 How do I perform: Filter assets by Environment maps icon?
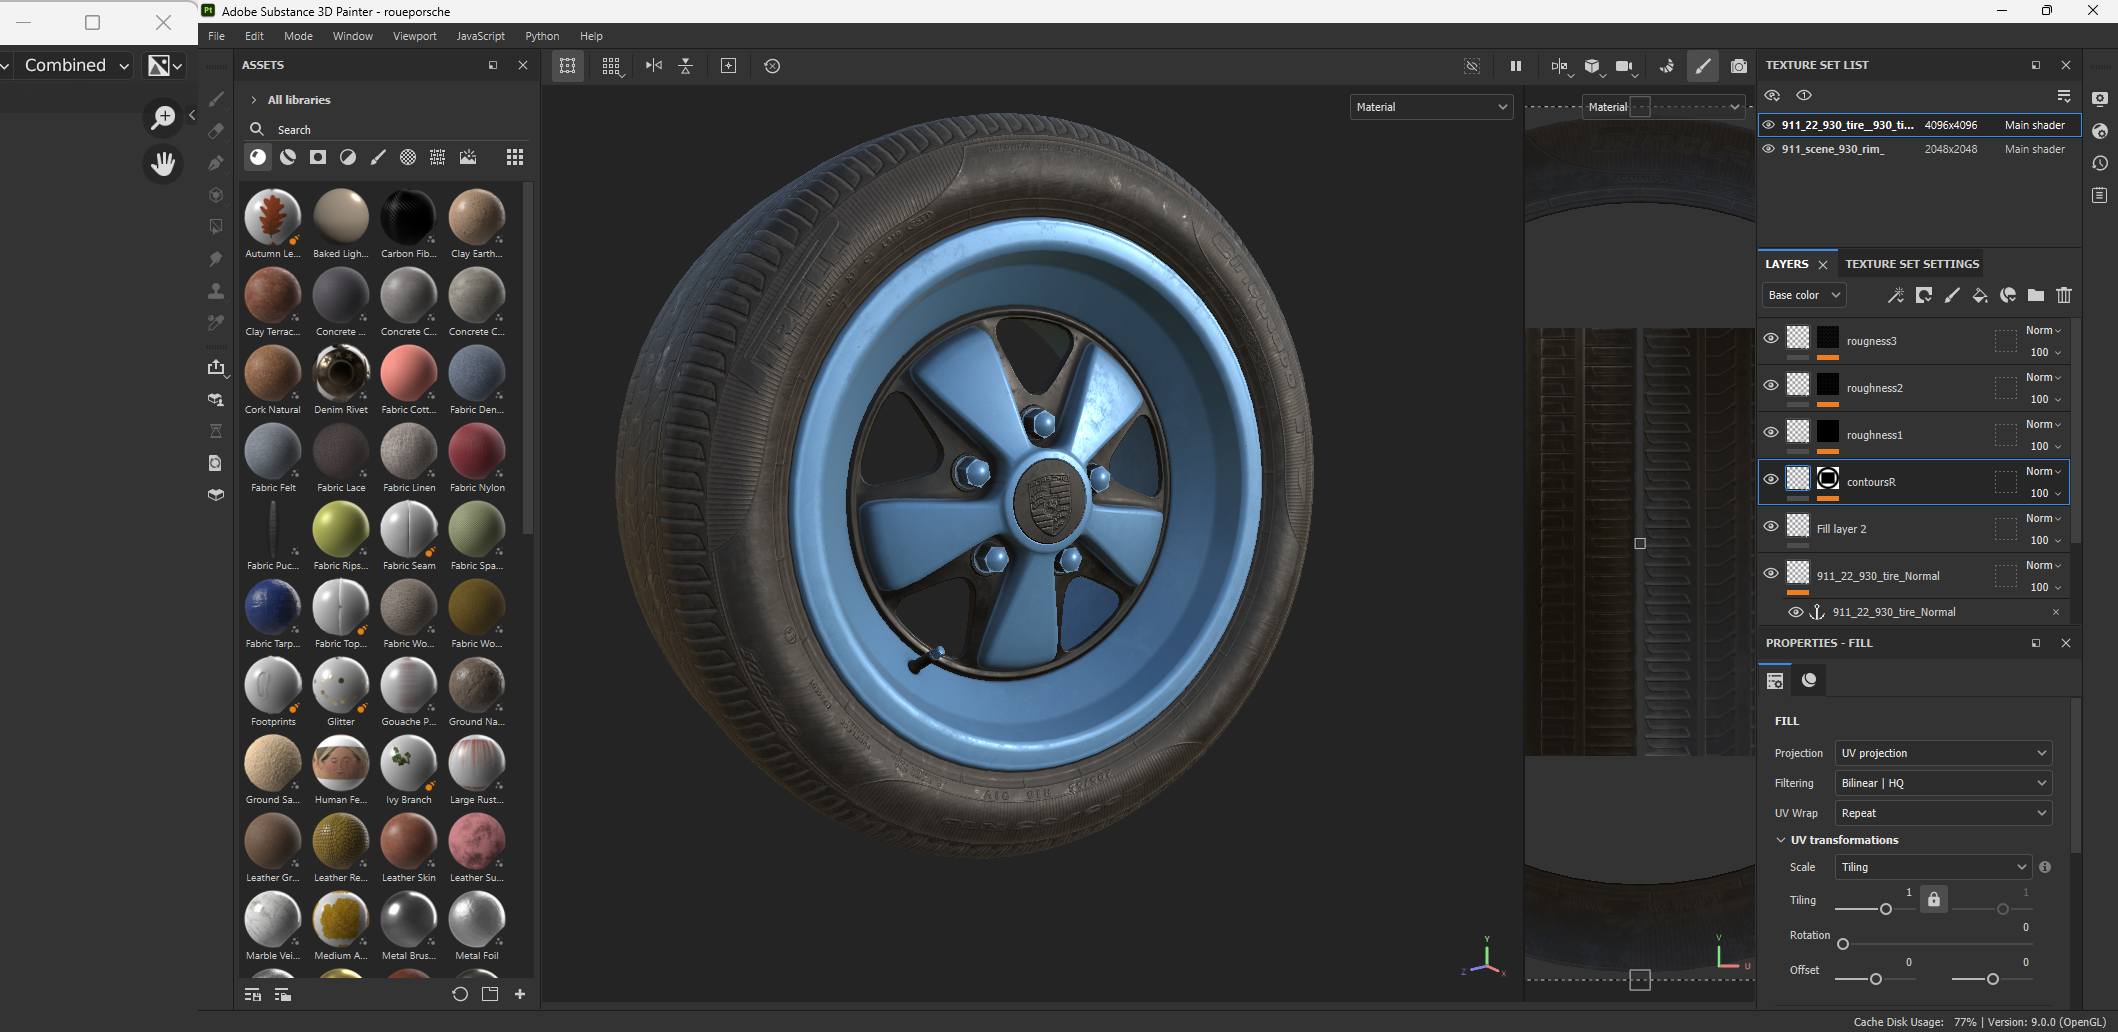point(468,157)
